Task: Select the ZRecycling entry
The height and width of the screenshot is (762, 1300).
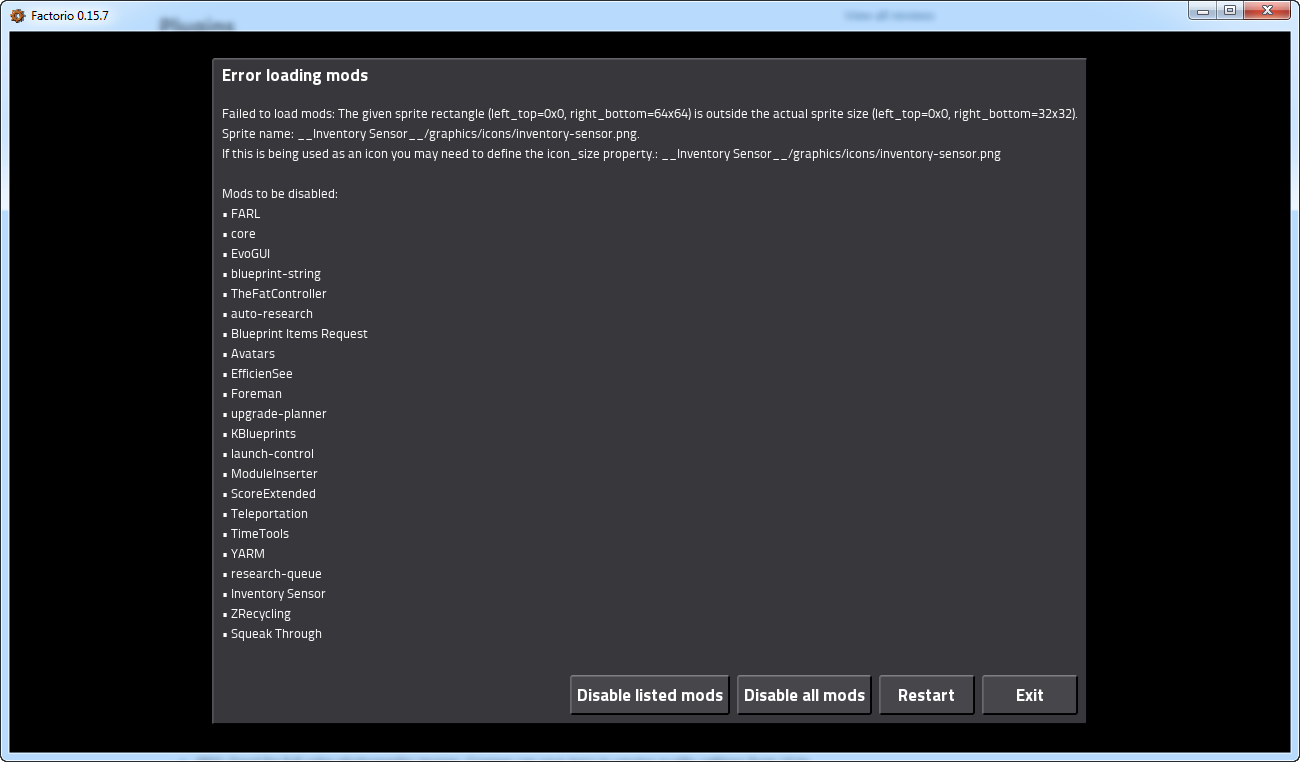Action: [261, 614]
